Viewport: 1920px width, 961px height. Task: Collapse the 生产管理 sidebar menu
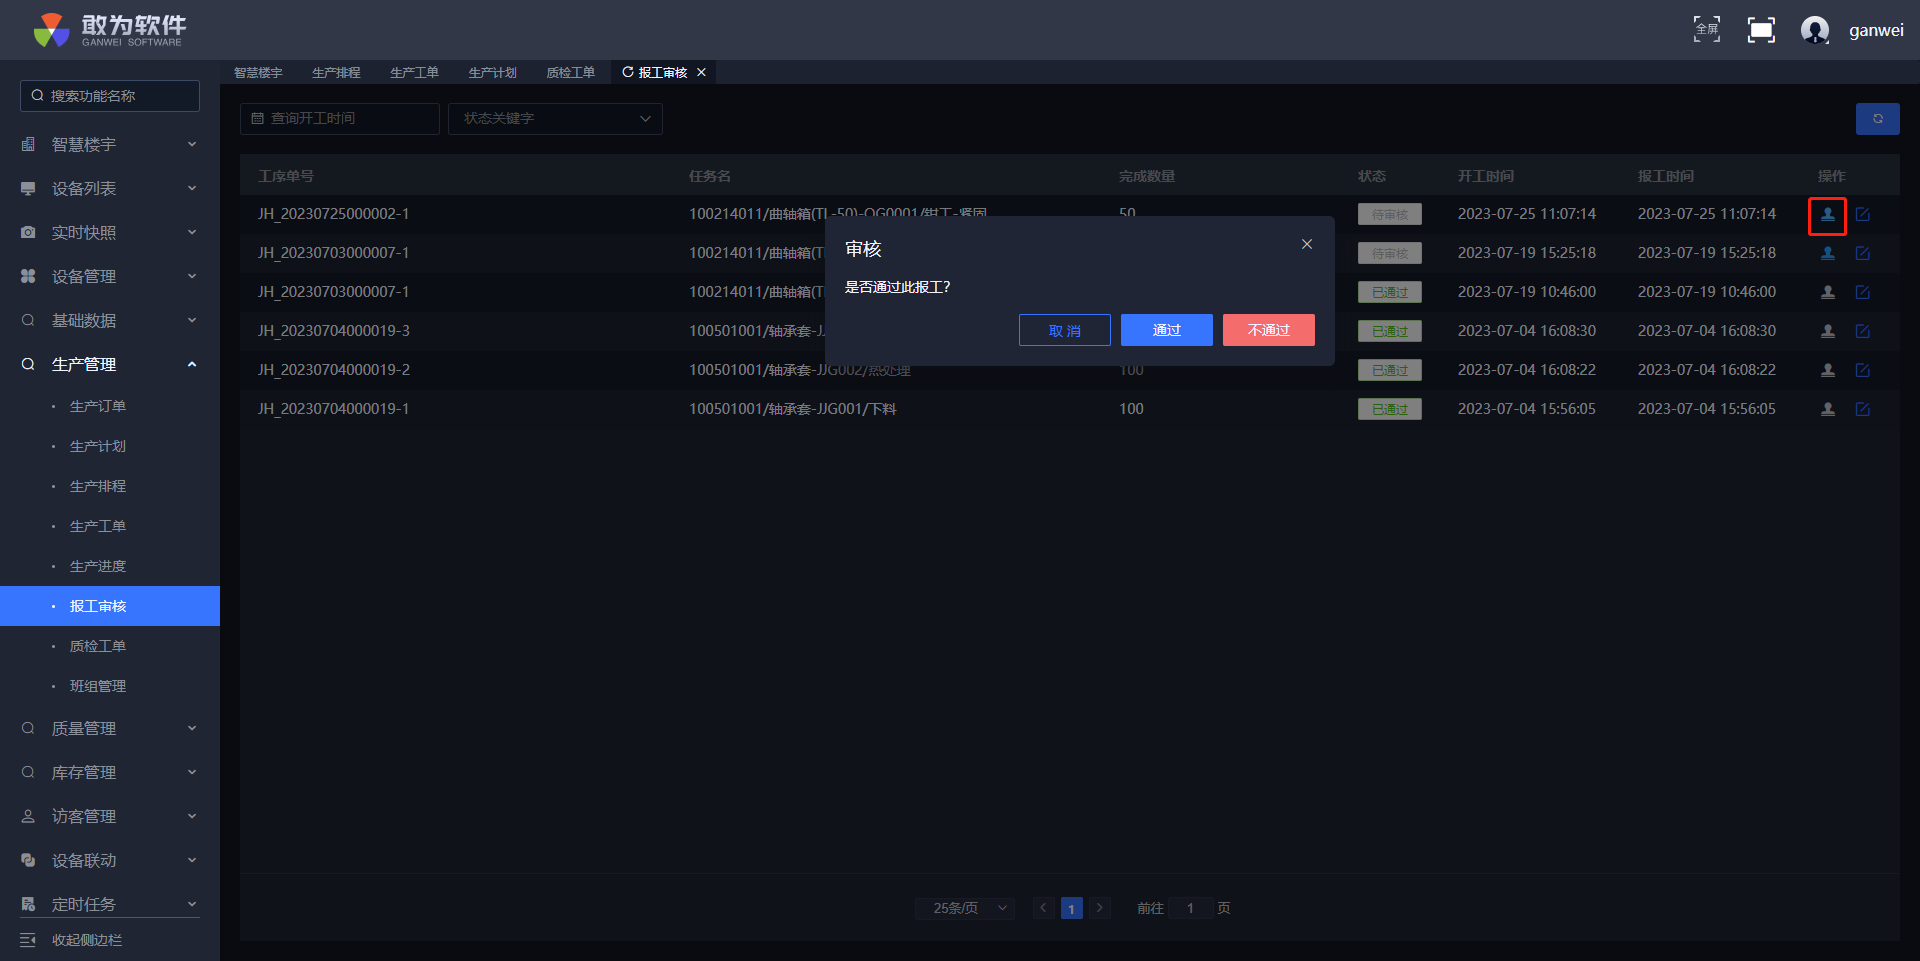point(110,364)
